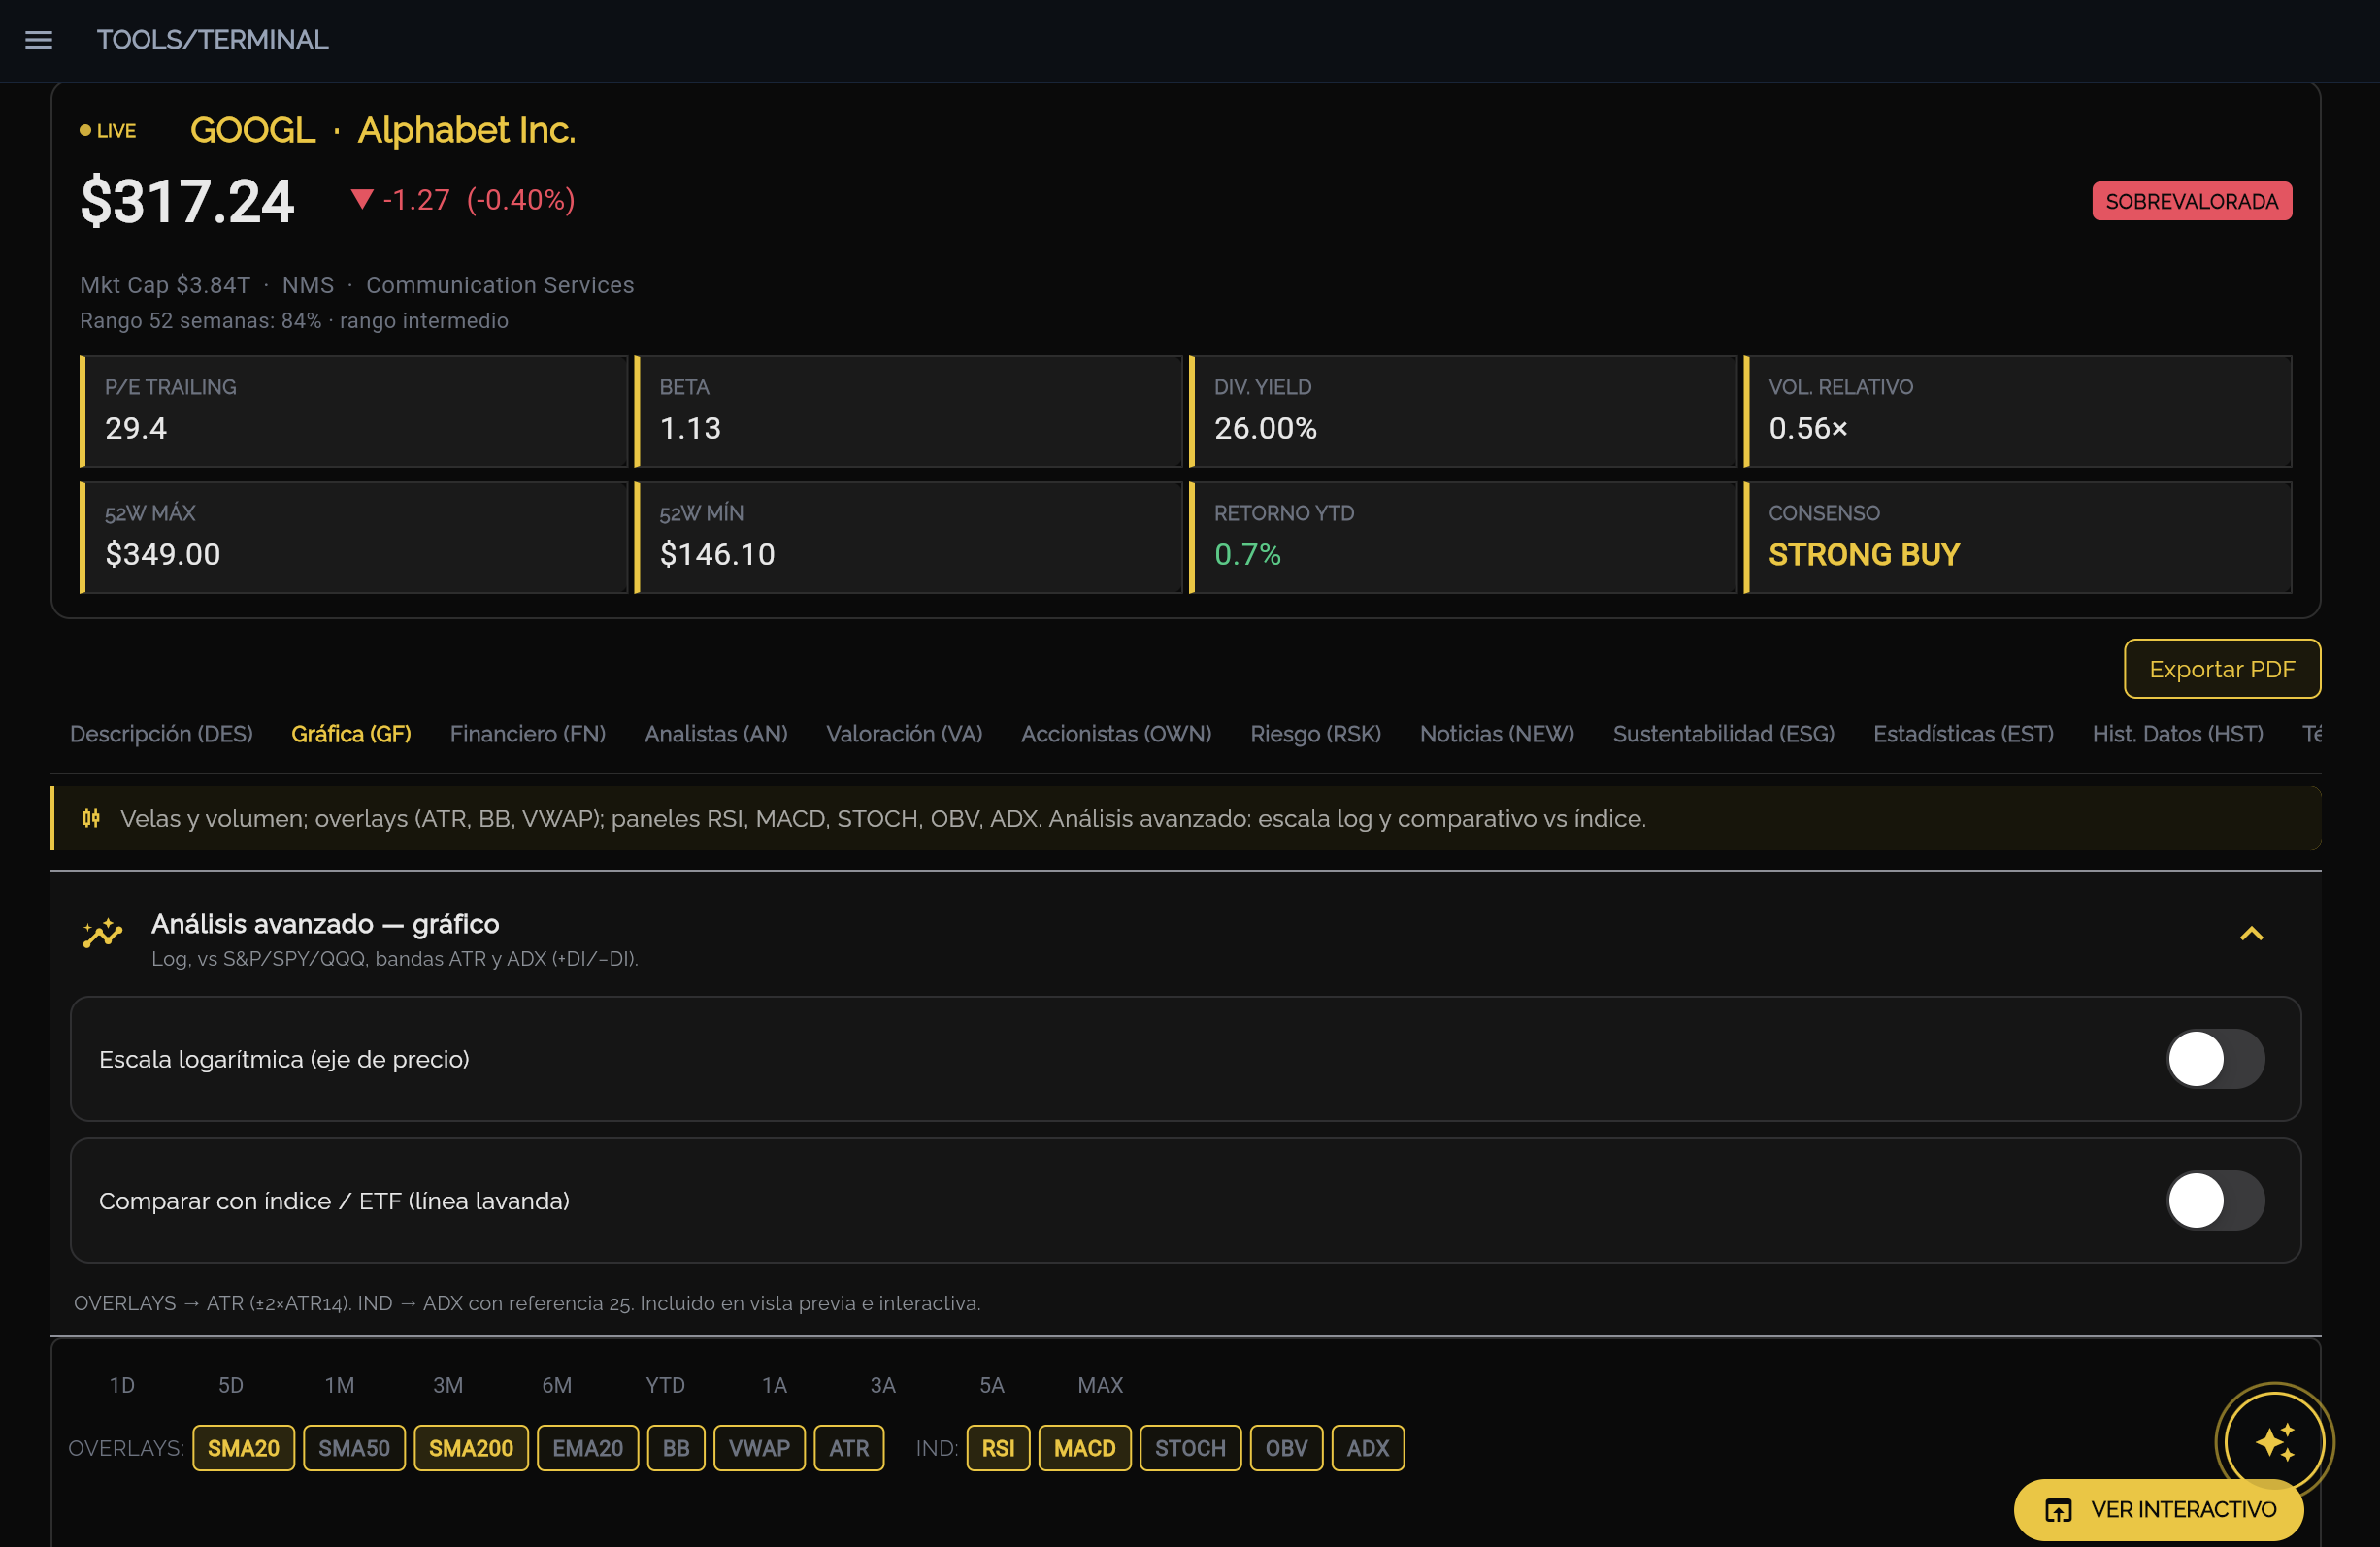Toggle the ATR overlay chip
Image resolution: width=2380 pixels, height=1547 pixels.
pos(849,1448)
